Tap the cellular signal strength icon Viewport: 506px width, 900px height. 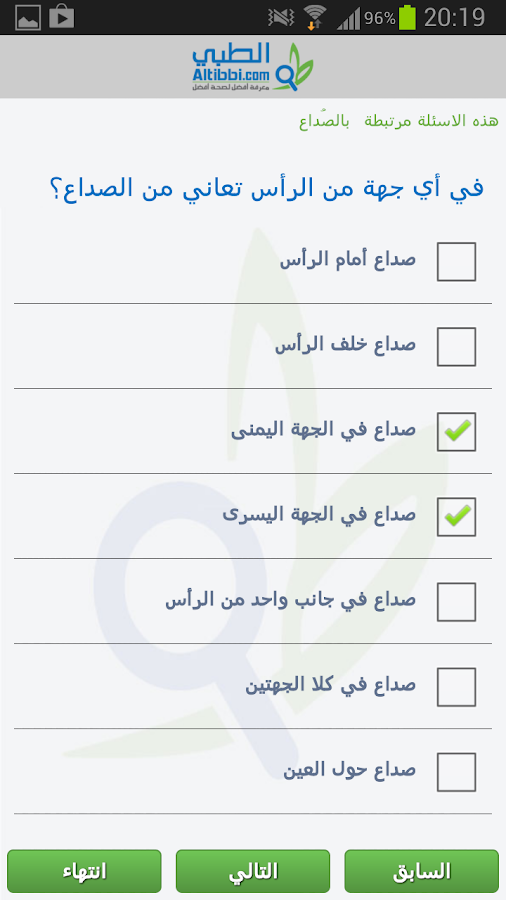point(348,19)
